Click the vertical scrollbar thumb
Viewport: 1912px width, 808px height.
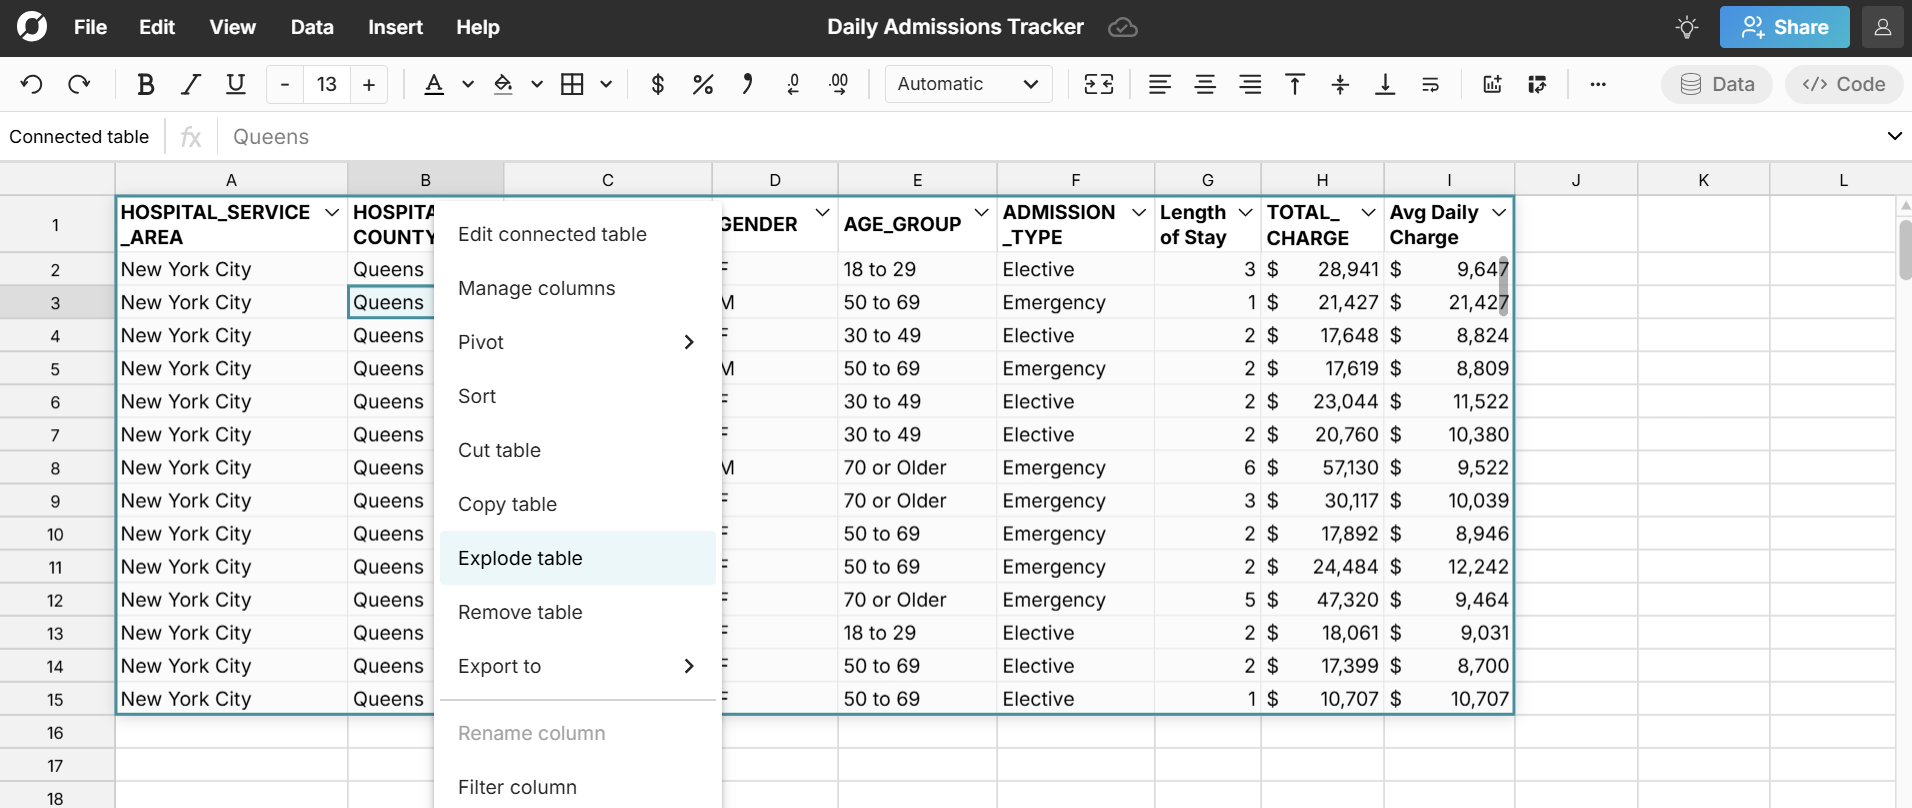click(x=1905, y=250)
